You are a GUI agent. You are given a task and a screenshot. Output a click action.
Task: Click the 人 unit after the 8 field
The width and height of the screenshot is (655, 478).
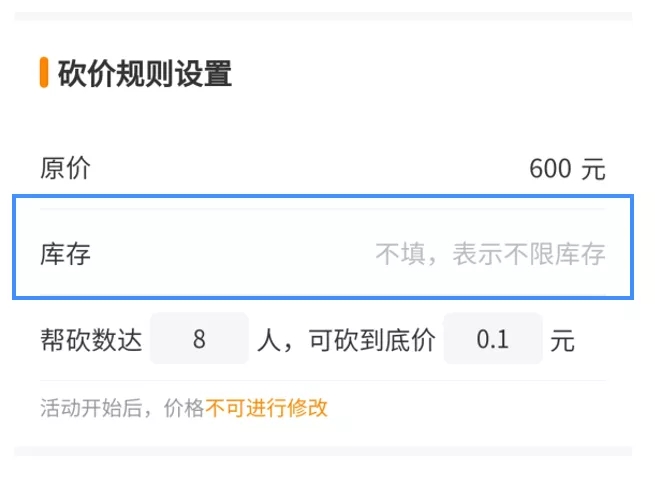coord(266,340)
